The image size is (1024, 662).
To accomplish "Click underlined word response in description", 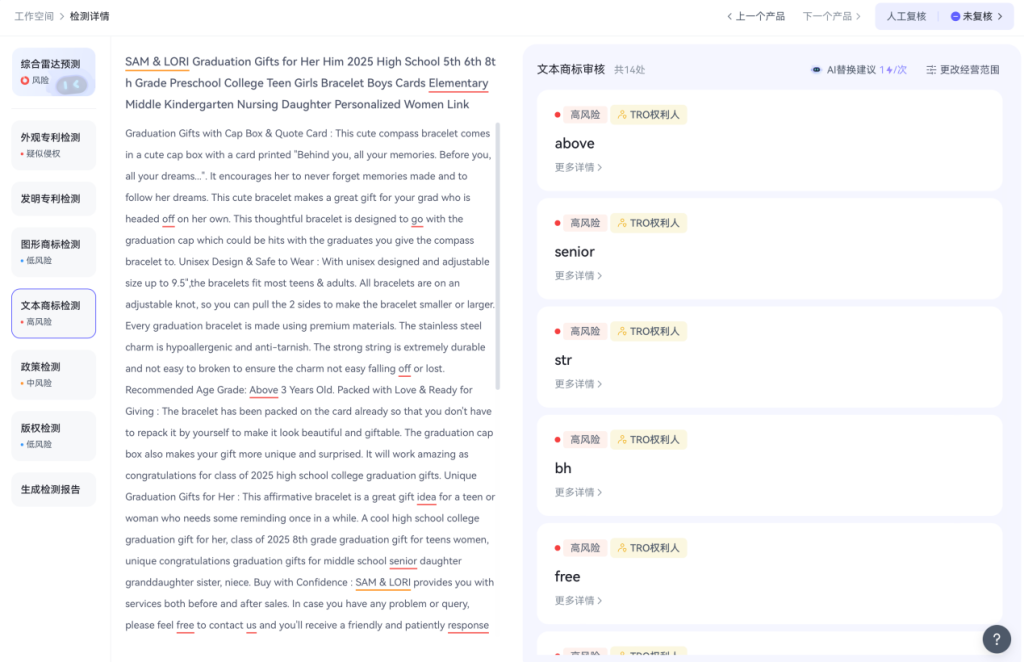I will (468, 625).
